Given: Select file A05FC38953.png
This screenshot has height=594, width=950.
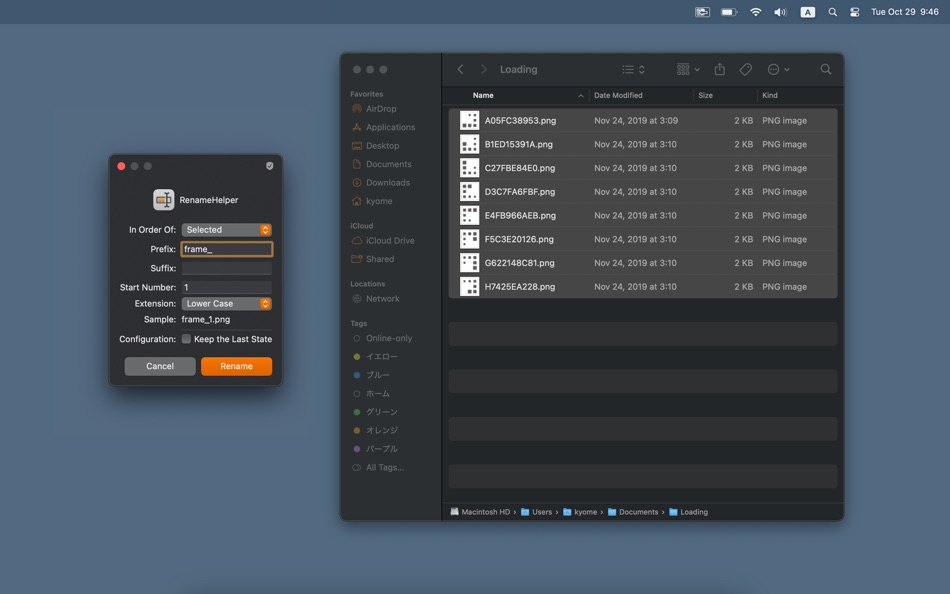Looking at the screenshot, I should (643, 121).
